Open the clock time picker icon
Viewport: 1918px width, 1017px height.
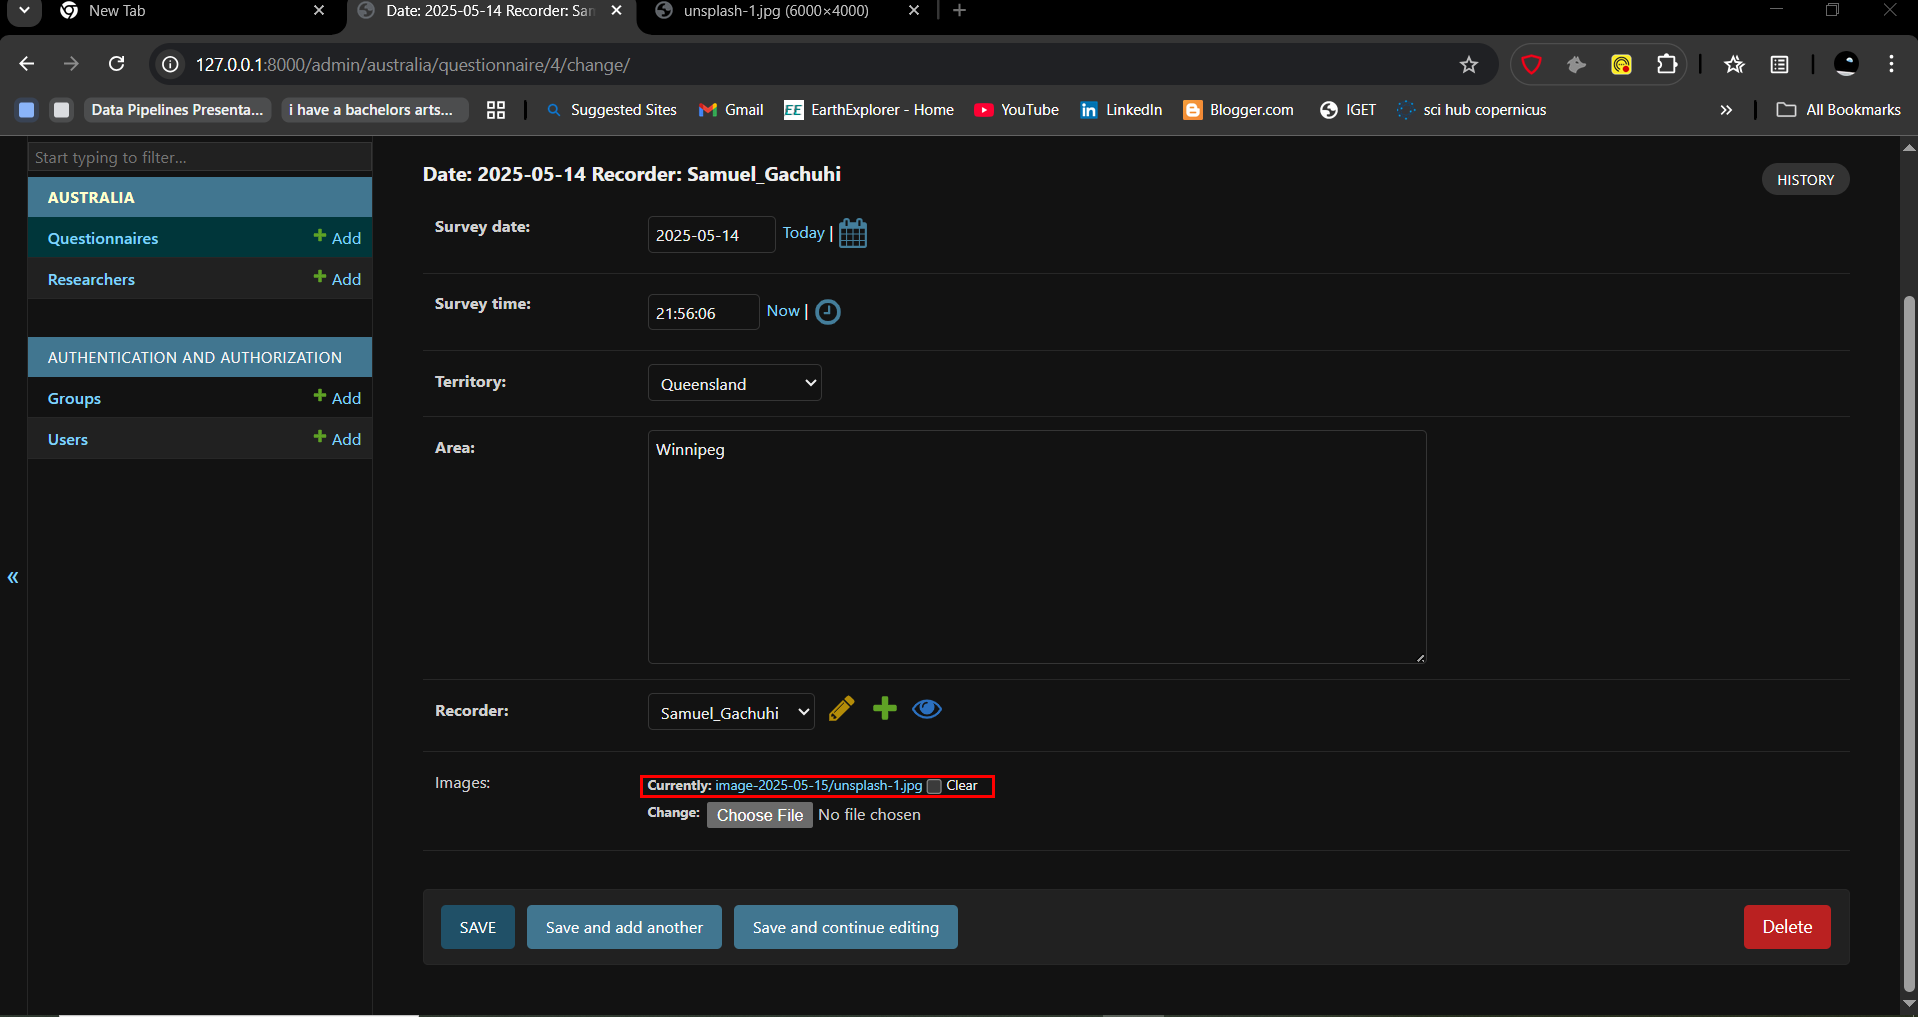coord(828,312)
